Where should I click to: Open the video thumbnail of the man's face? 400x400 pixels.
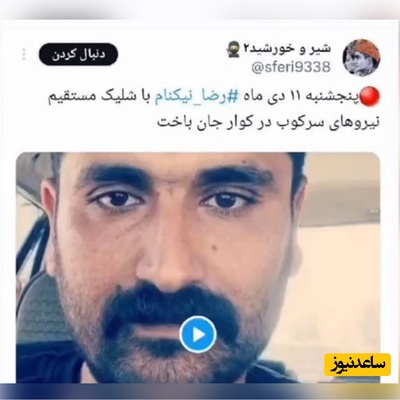click(x=198, y=267)
